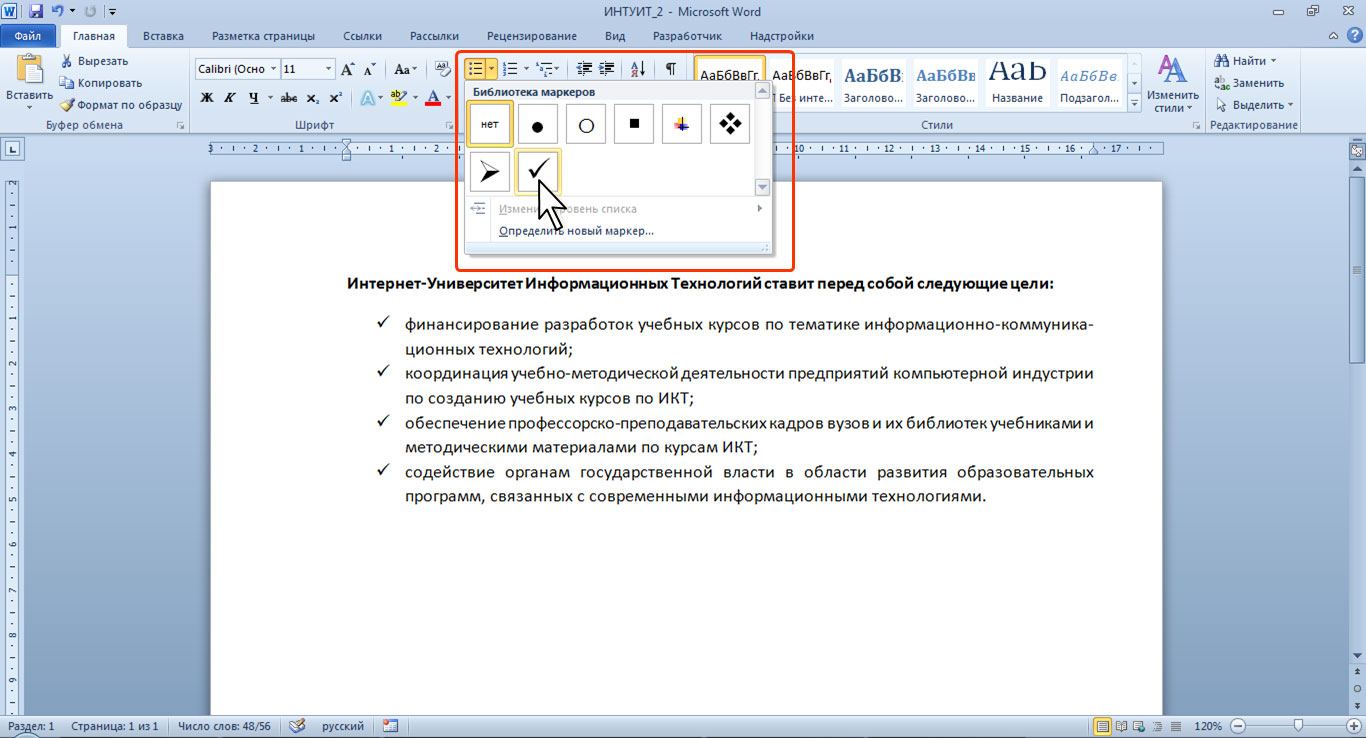Image resolution: width=1366 pixels, height=738 pixels.
Task: Toggle show paragraph marks (¶)
Action: tap(670, 69)
